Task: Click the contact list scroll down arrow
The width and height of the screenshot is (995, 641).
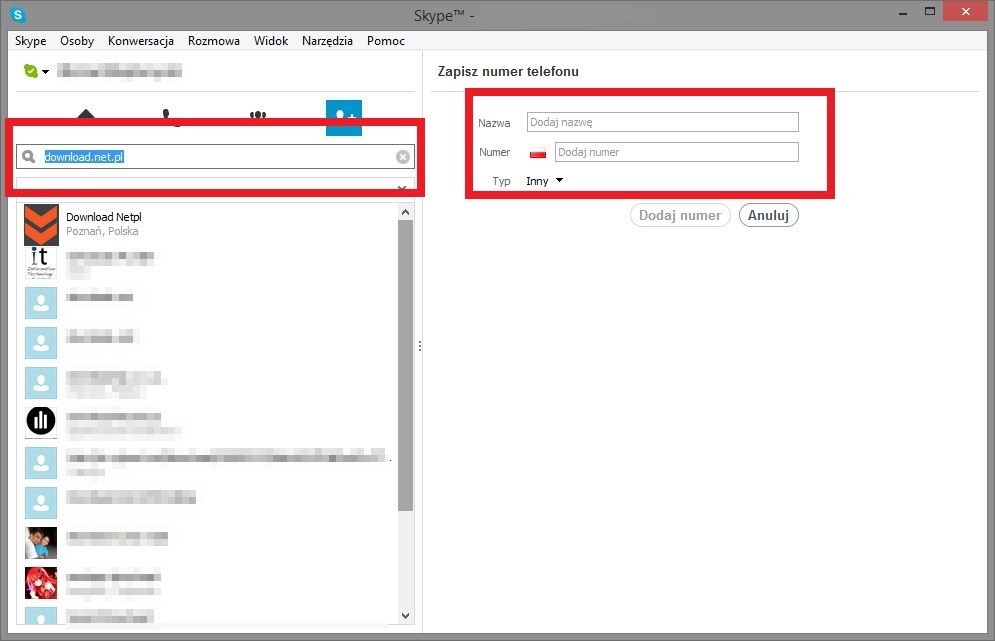Action: (x=405, y=616)
